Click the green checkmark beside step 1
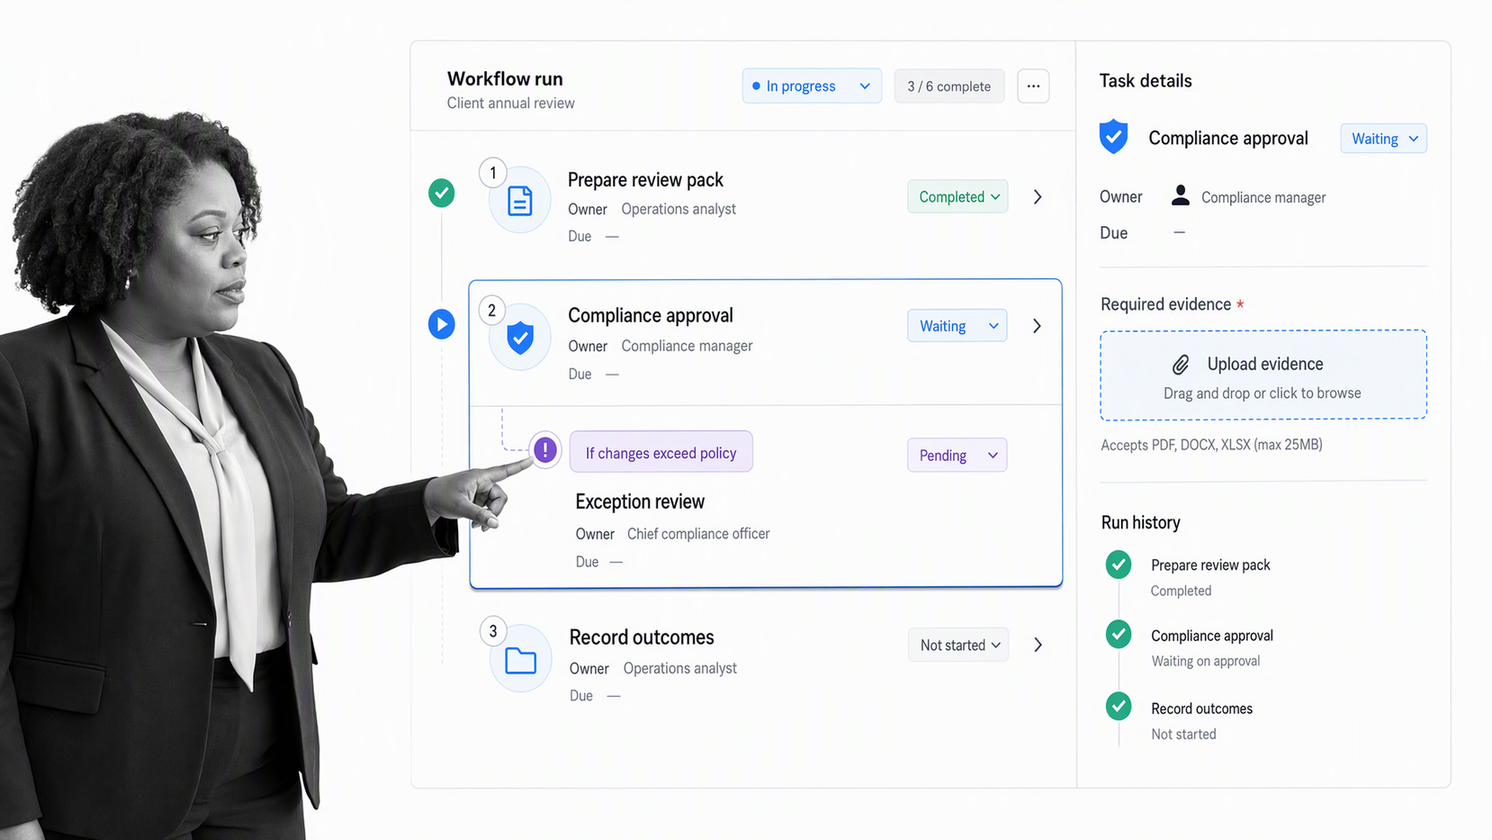 point(441,193)
